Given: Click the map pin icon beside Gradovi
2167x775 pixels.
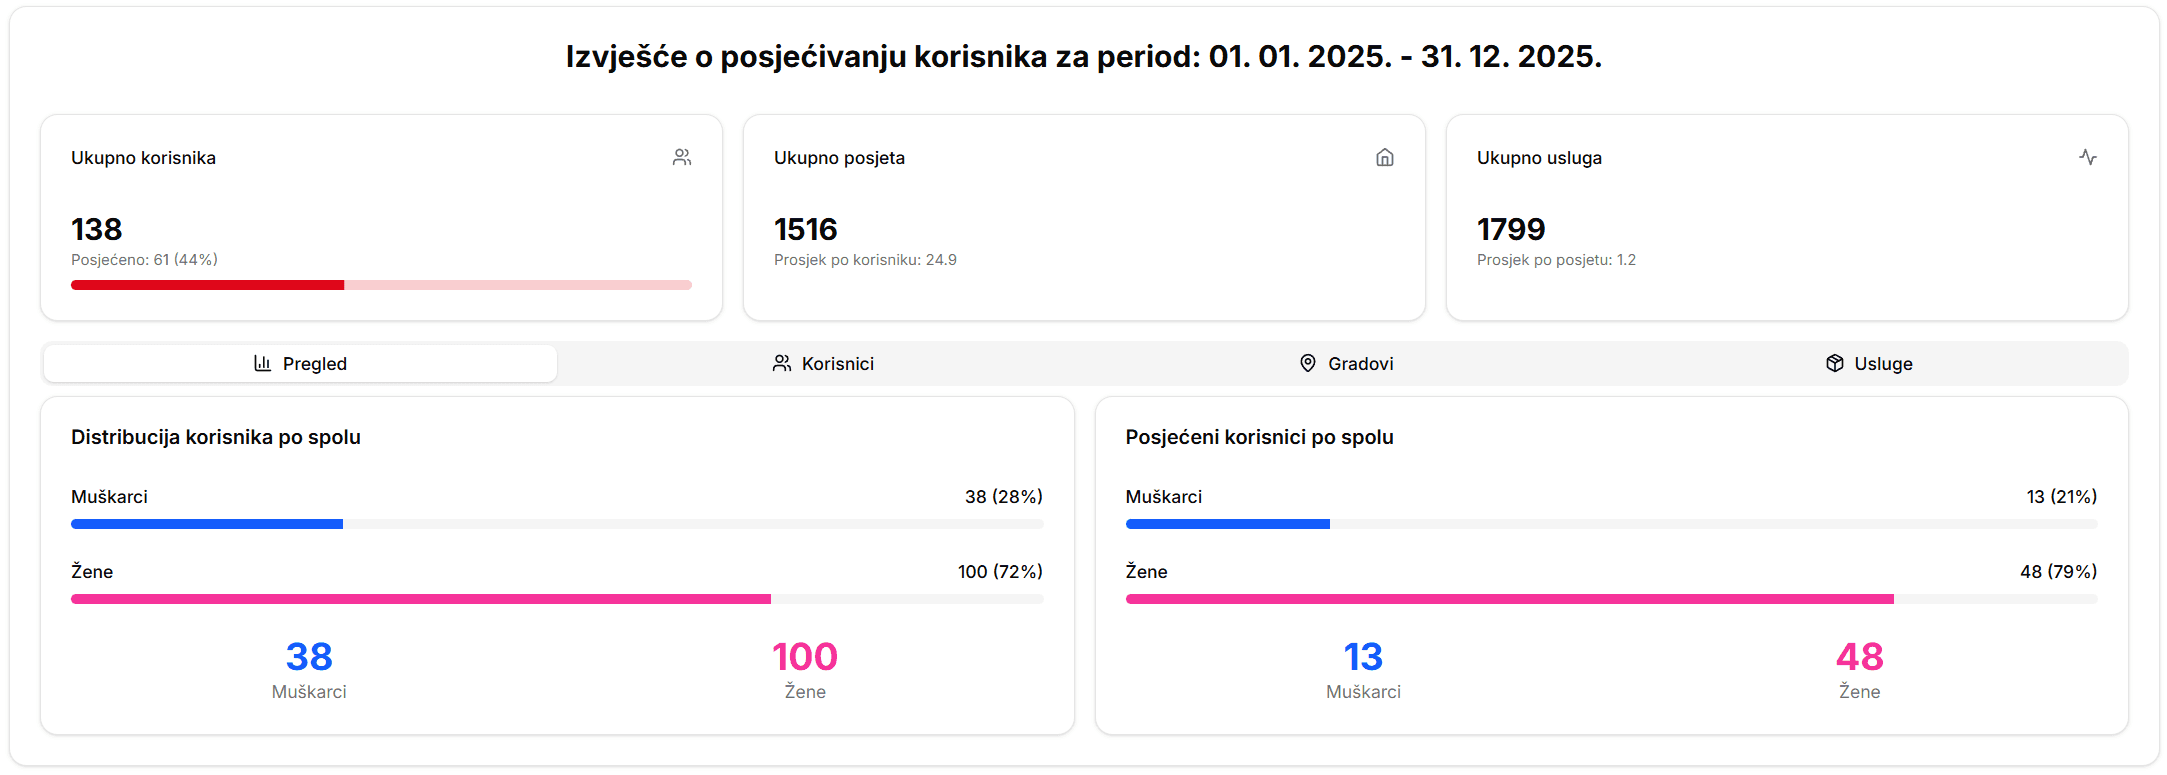Looking at the screenshot, I should pos(1307,363).
